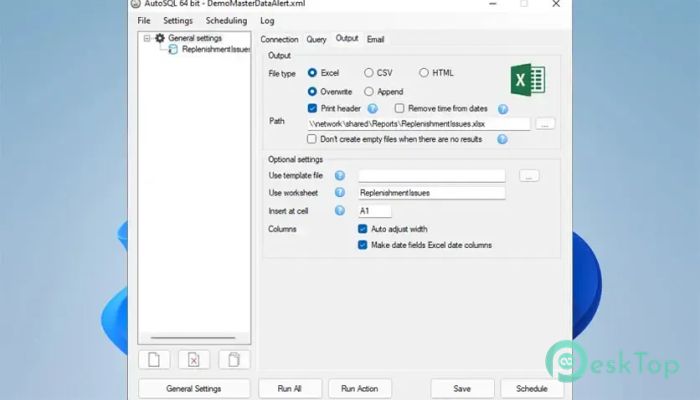Toggle Make date fields Excel date columns
This screenshot has height=400, width=700.
point(362,245)
